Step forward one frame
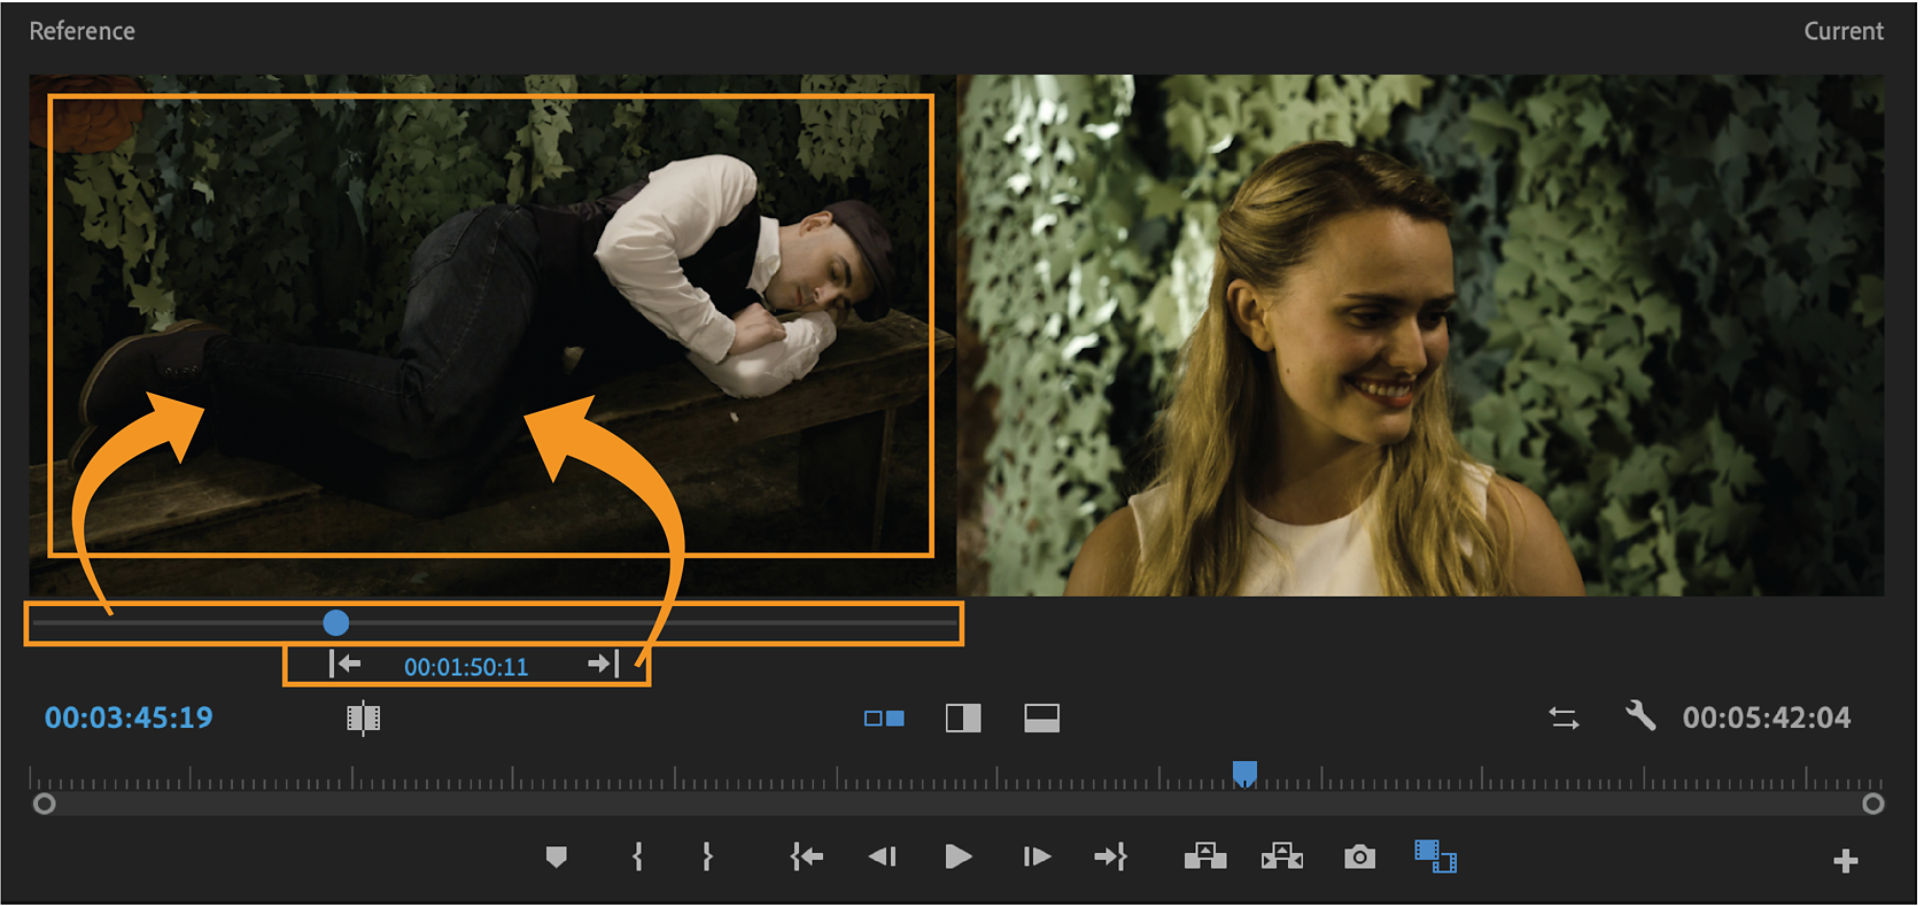Screen dimensions: 1920x906 point(1036,857)
